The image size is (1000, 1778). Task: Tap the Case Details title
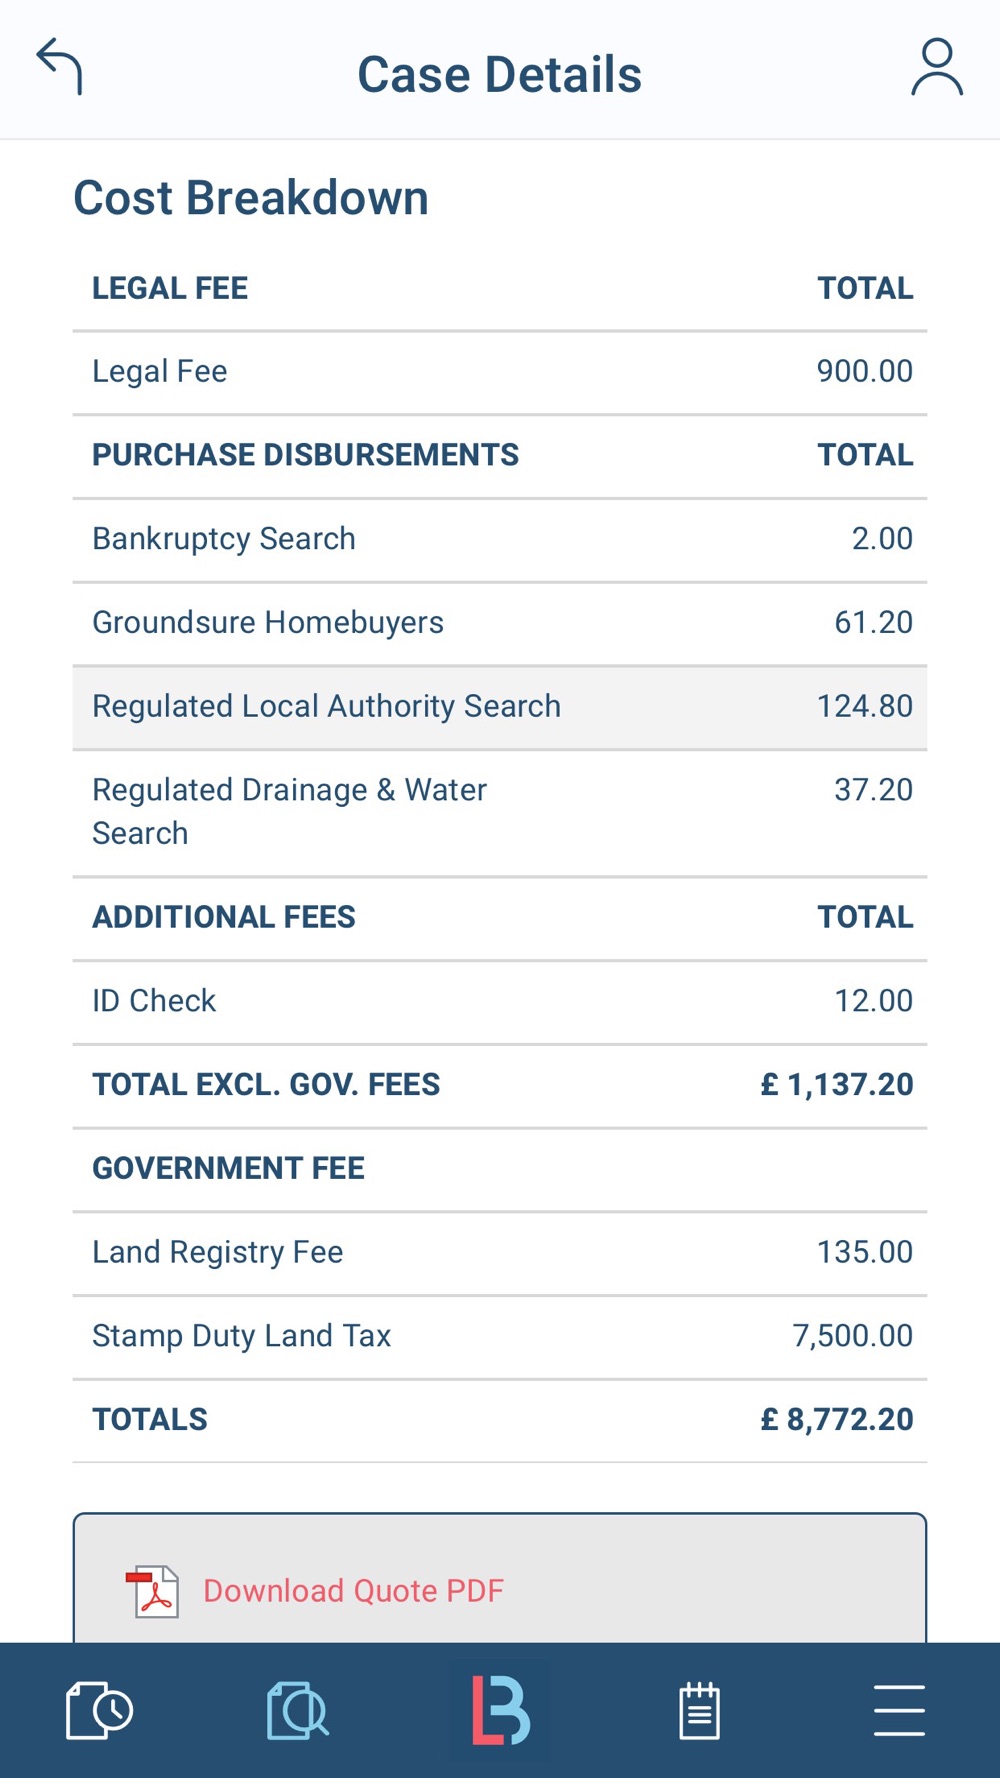[x=500, y=75]
